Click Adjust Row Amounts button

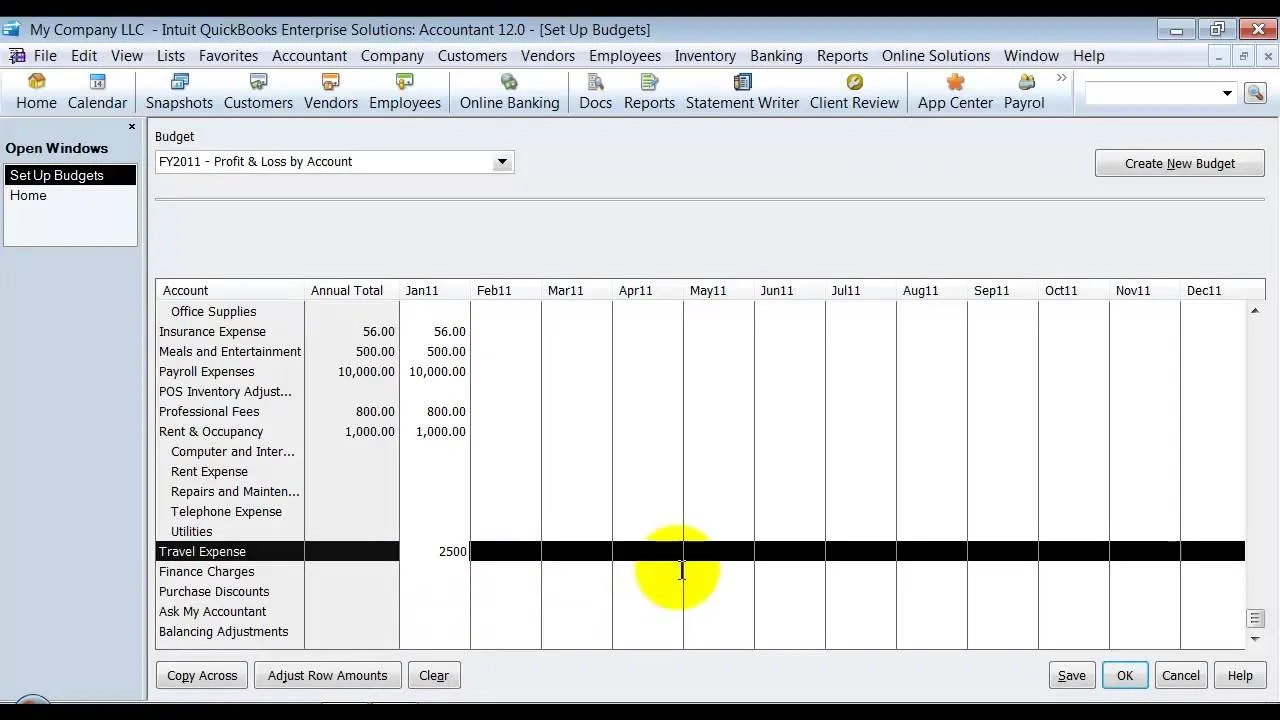coord(327,675)
